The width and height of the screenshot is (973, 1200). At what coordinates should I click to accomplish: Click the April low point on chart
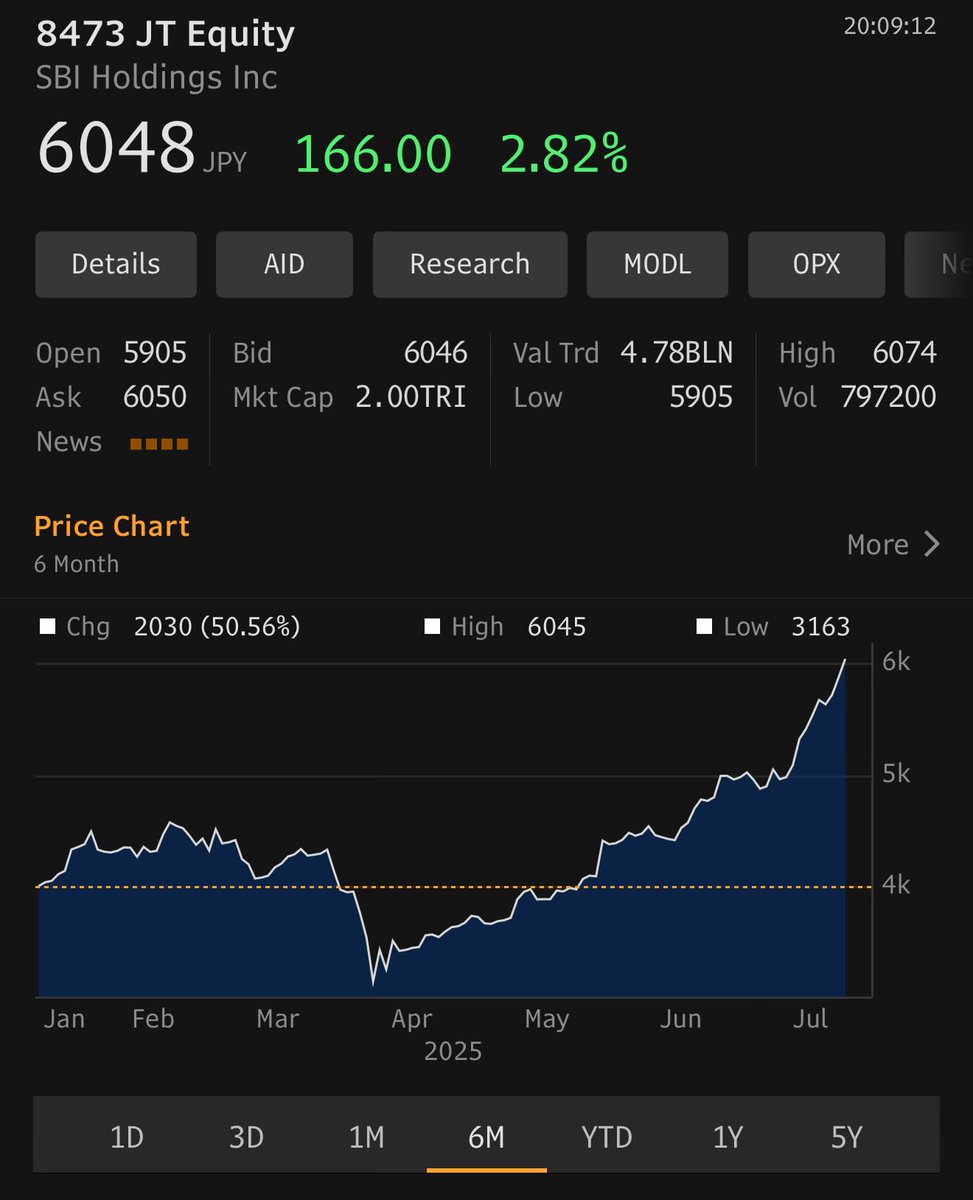374,983
